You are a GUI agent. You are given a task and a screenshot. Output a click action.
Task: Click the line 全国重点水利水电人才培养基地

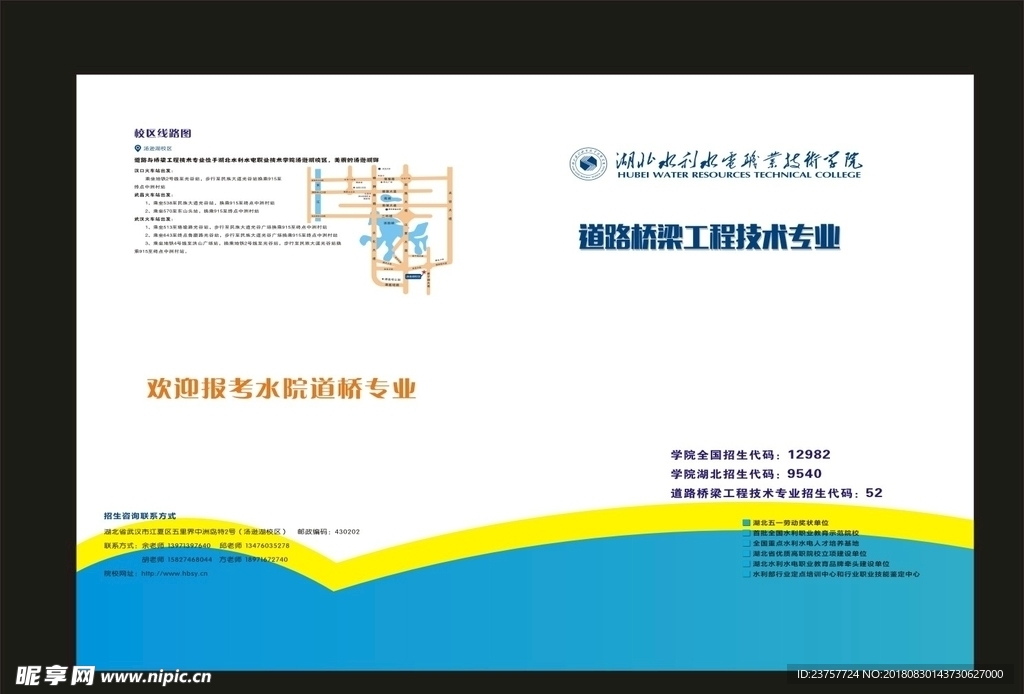point(805,543)
